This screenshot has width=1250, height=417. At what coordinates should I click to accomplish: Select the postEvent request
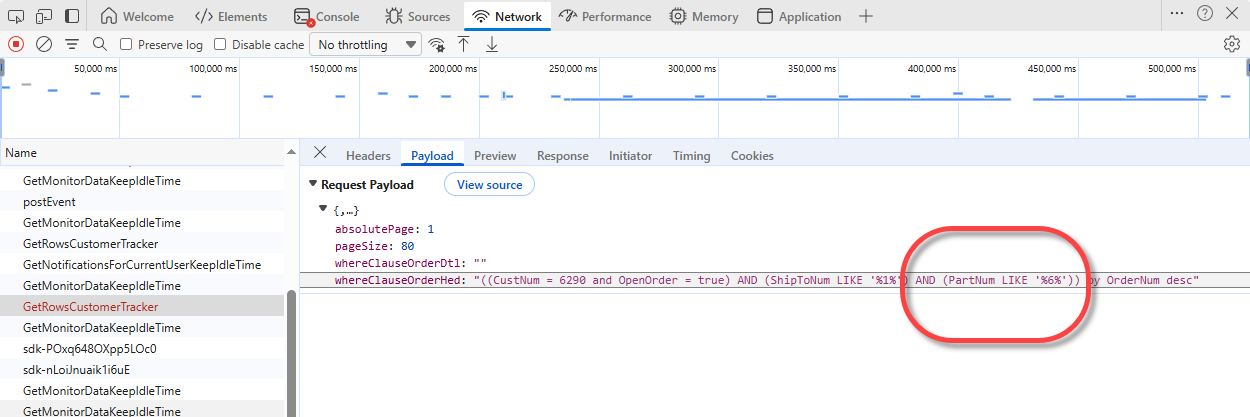[x=49, y=202]
